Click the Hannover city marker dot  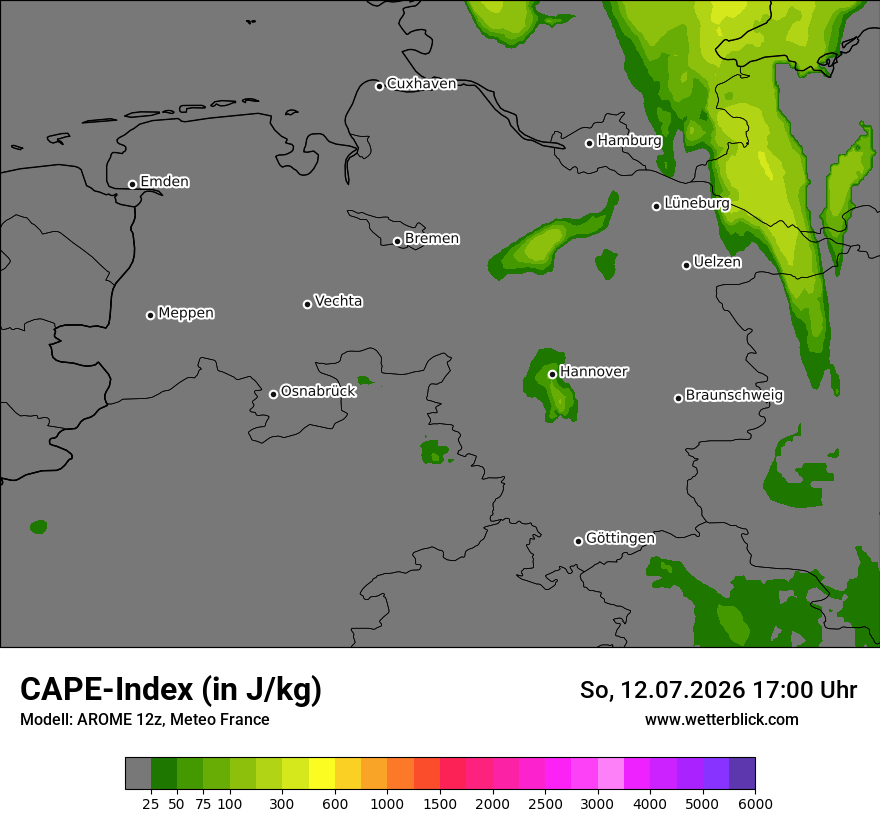click(552, 374)
